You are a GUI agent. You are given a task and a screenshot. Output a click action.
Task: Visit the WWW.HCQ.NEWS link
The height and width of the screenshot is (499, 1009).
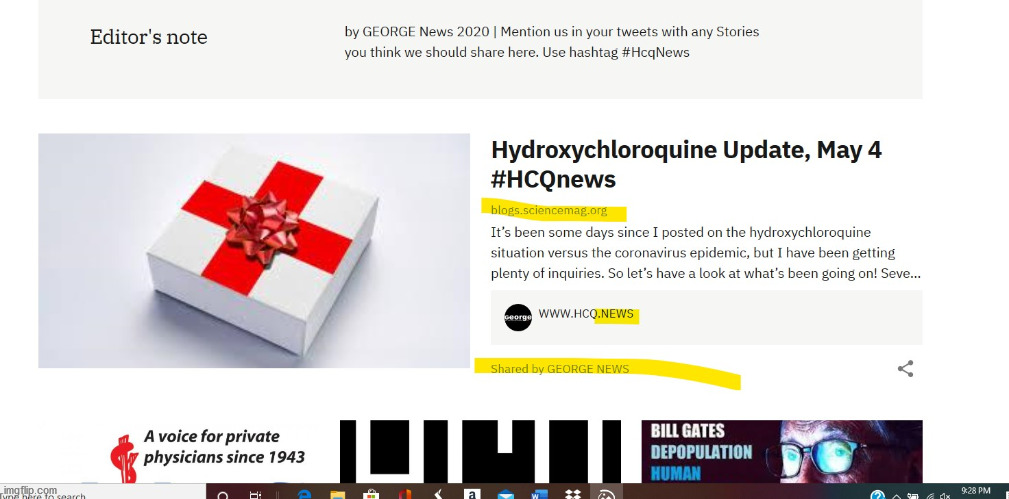tap(586, 314)
